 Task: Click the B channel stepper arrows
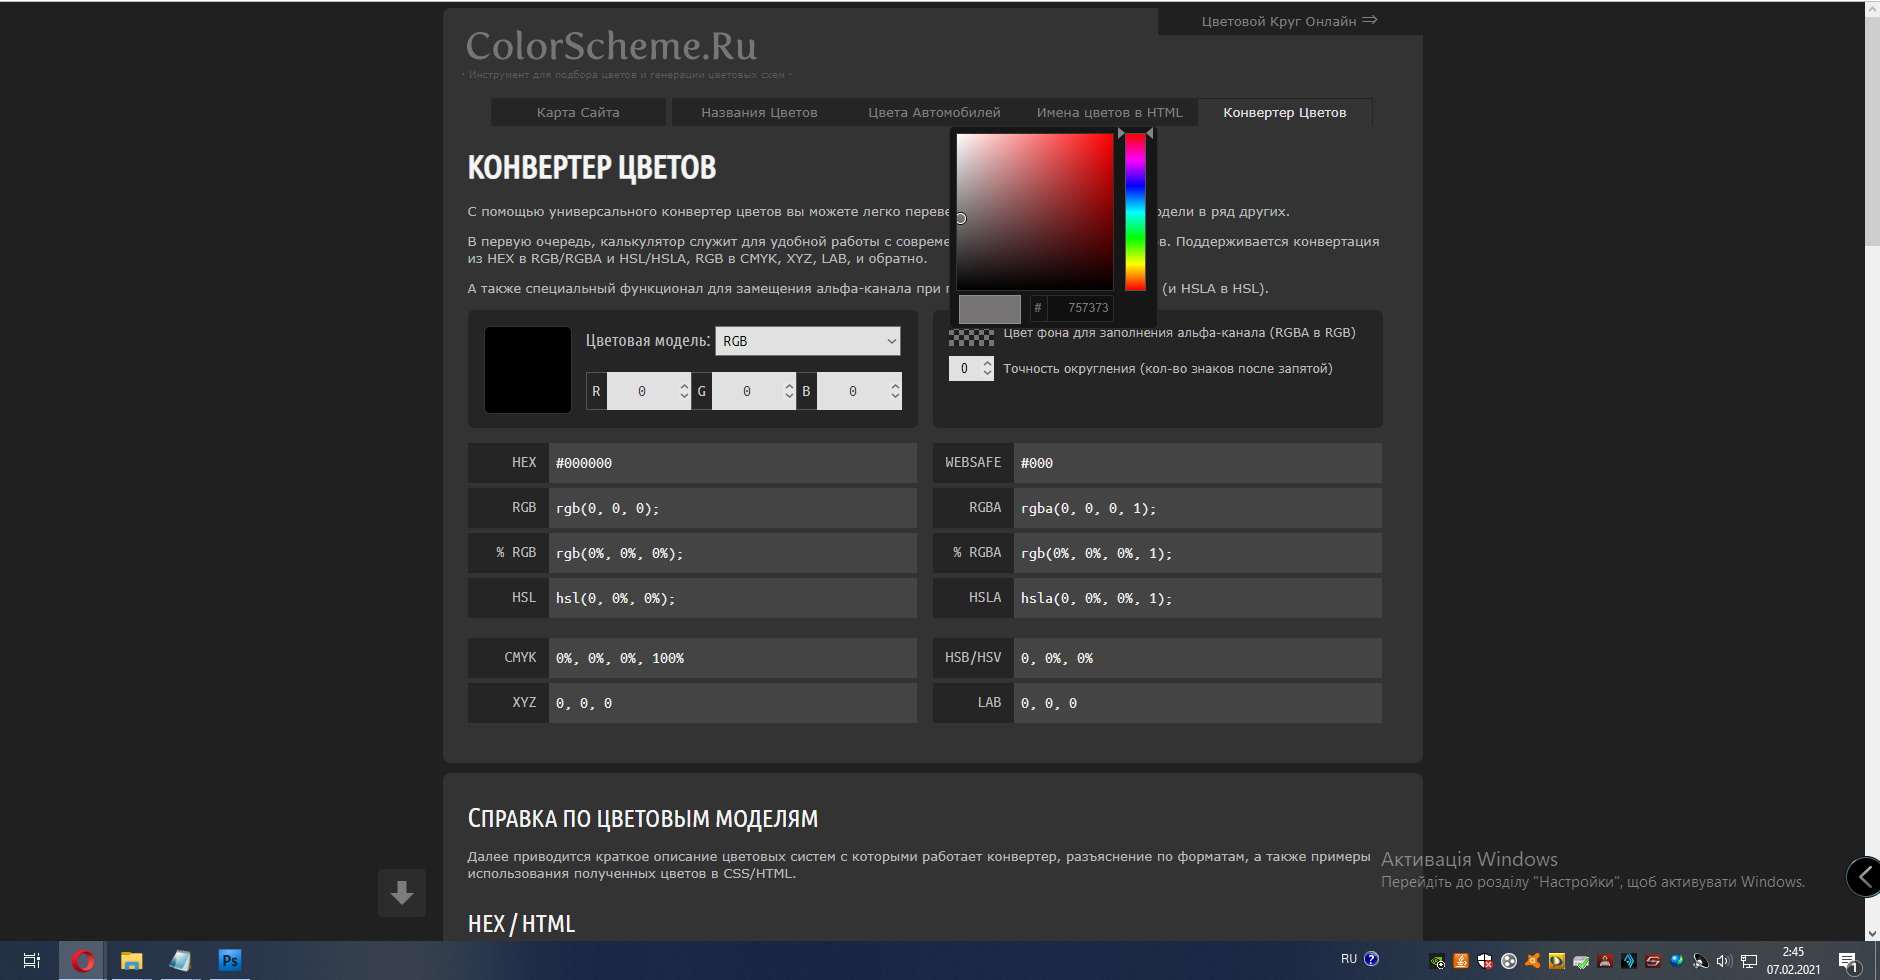coord(895,391)
